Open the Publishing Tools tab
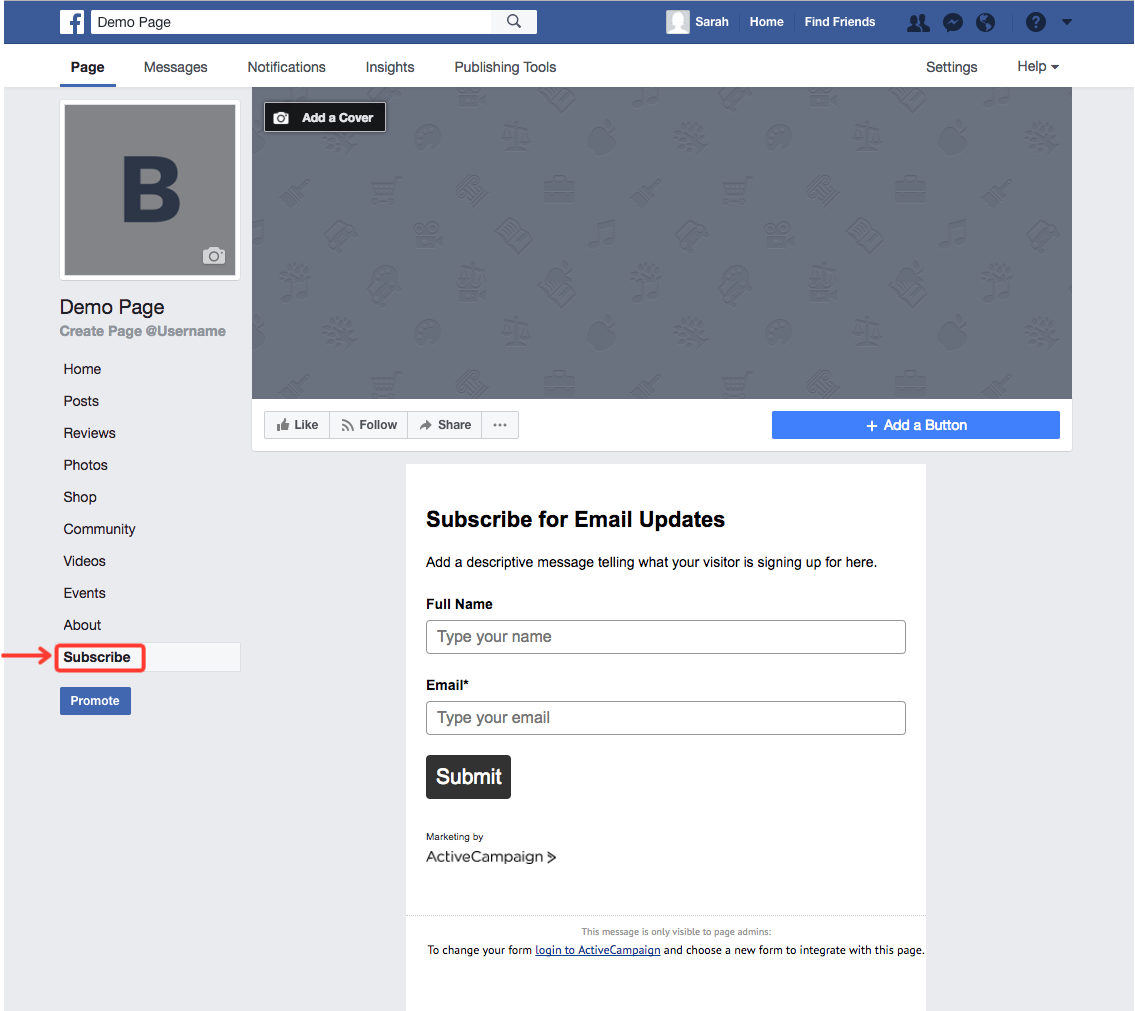 (505, 67)
